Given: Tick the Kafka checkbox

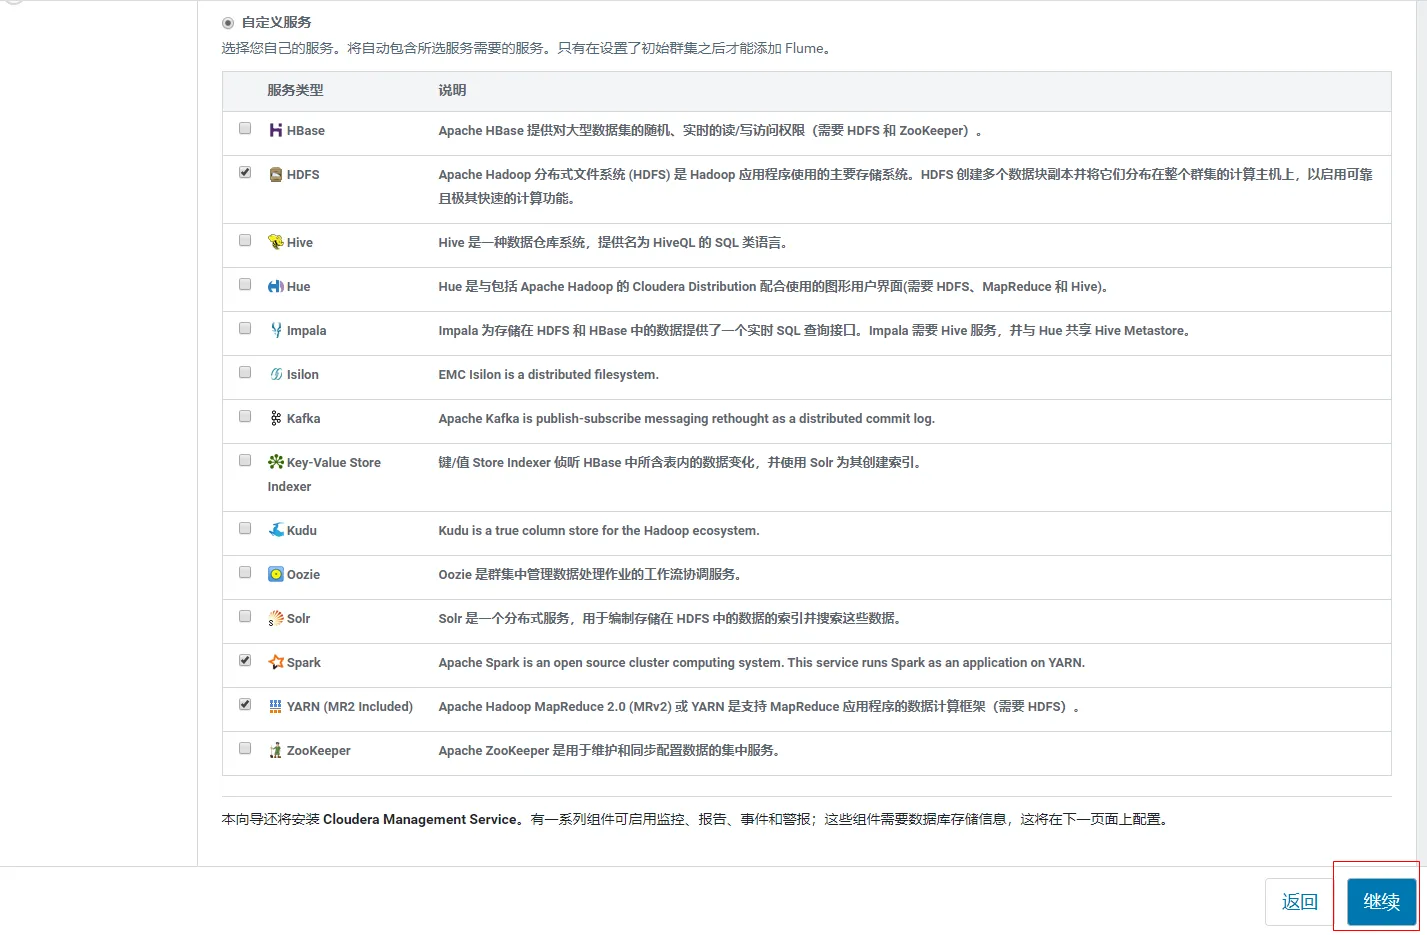Looking at the screenshot, I should [x=245, y=416].
